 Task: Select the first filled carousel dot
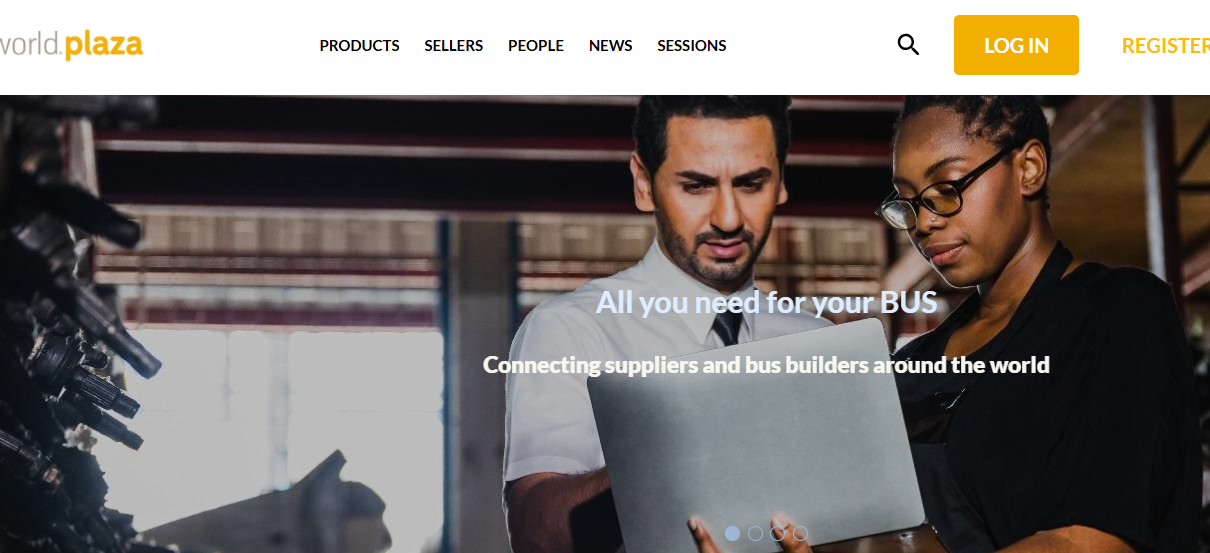[733, 533]
